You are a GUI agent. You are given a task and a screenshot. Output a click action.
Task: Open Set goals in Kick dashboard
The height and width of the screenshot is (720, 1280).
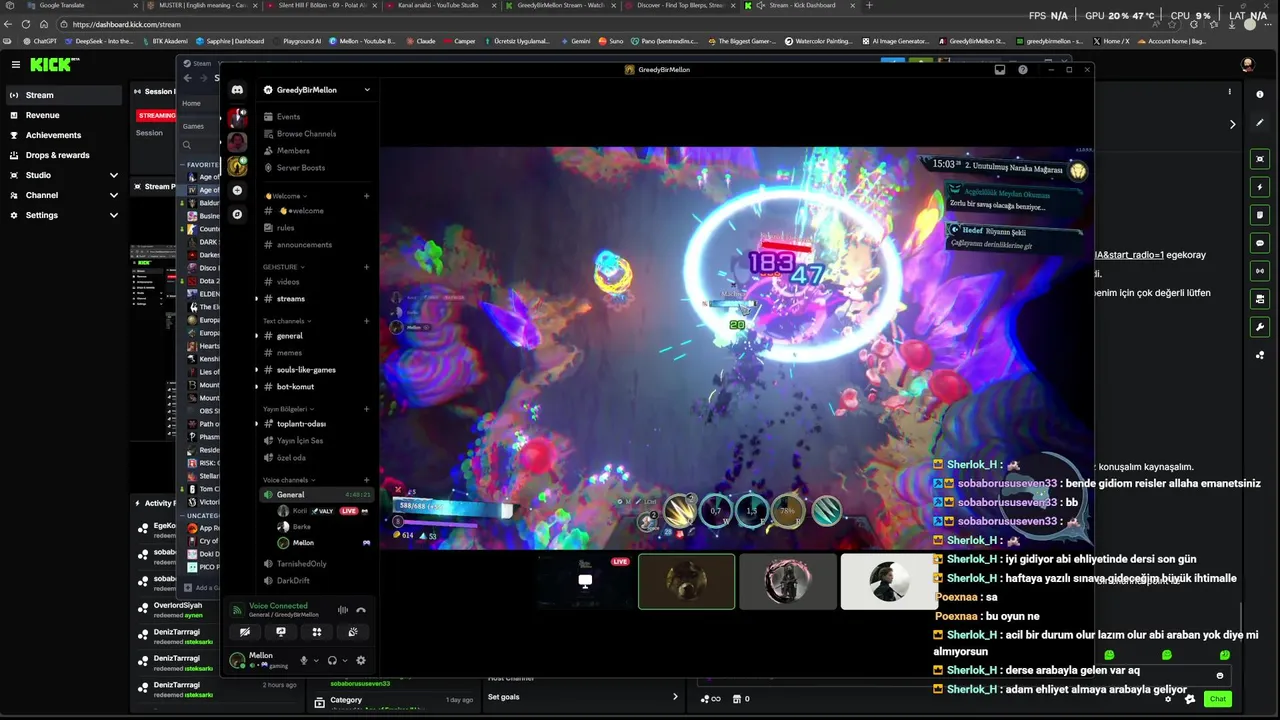(582, 697)
